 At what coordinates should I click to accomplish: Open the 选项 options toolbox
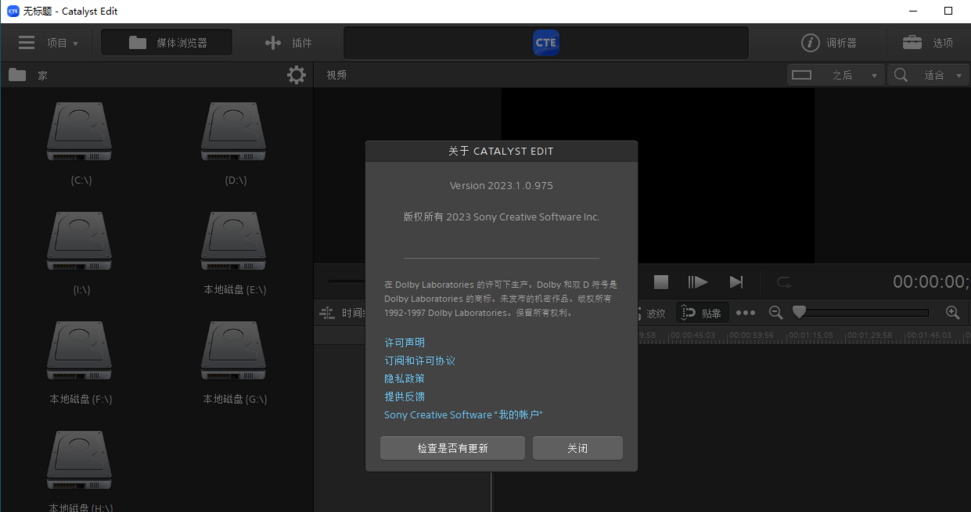click(928, 43)
